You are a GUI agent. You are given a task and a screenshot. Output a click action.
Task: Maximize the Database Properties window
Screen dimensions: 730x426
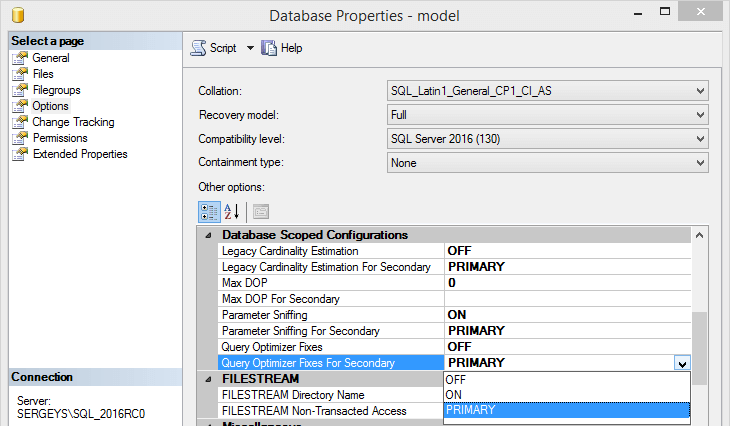click(x=665, y=12)
